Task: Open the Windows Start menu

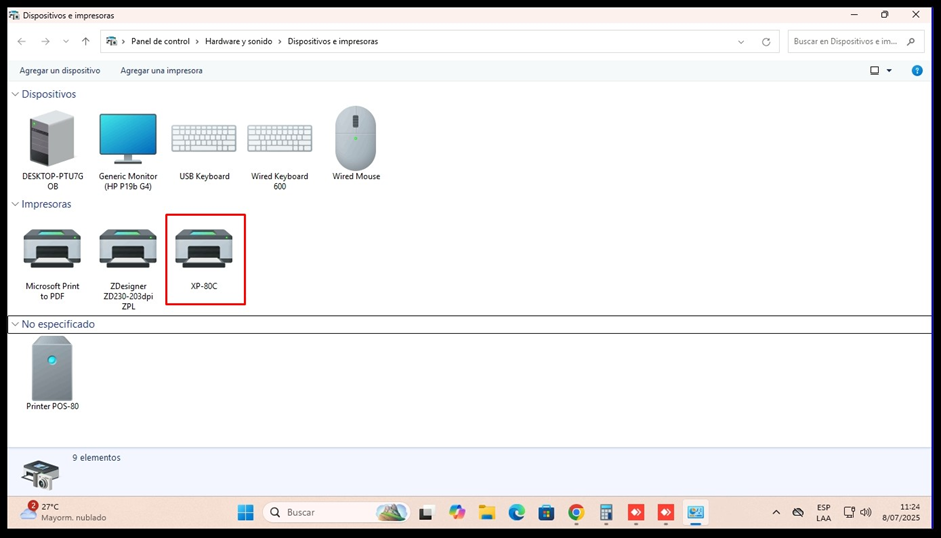Action: [245, 512]
